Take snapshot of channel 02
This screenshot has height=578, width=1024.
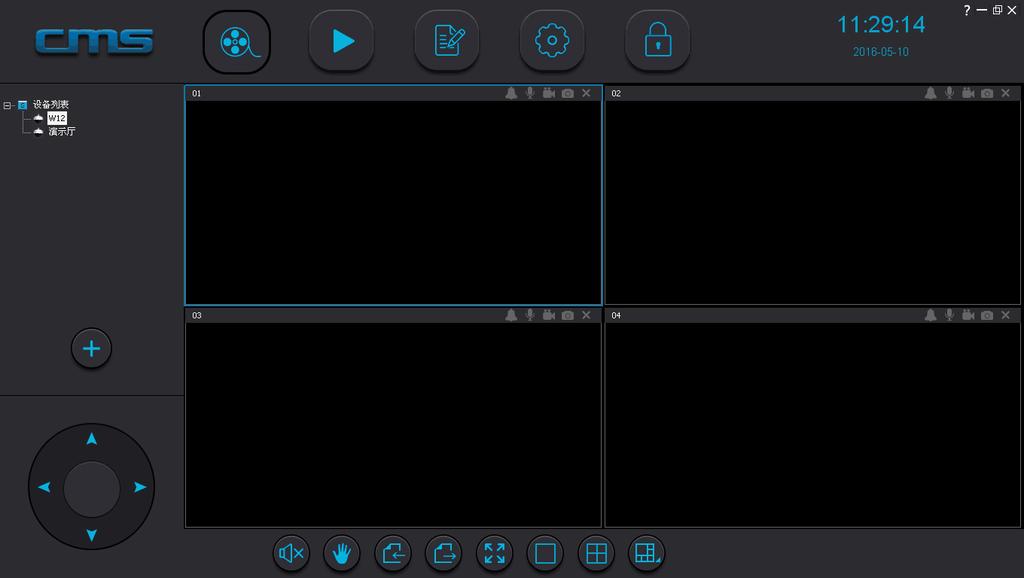tap(987, 93)
